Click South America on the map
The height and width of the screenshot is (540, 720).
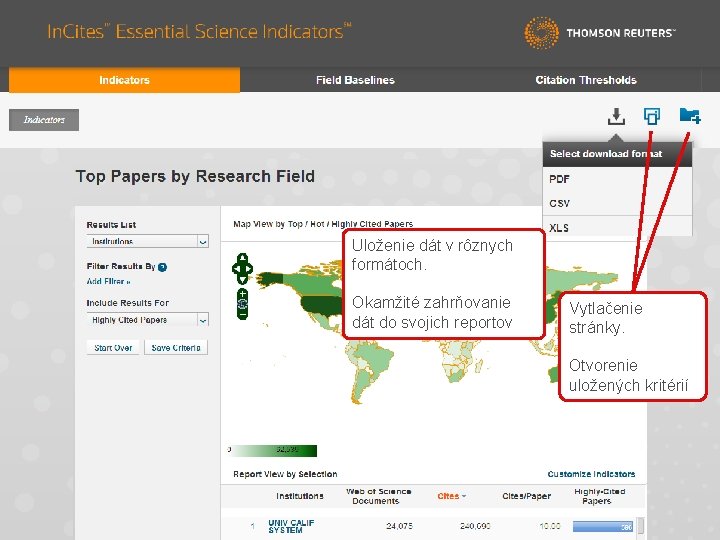pyautogui.click(x=370, y=372)
